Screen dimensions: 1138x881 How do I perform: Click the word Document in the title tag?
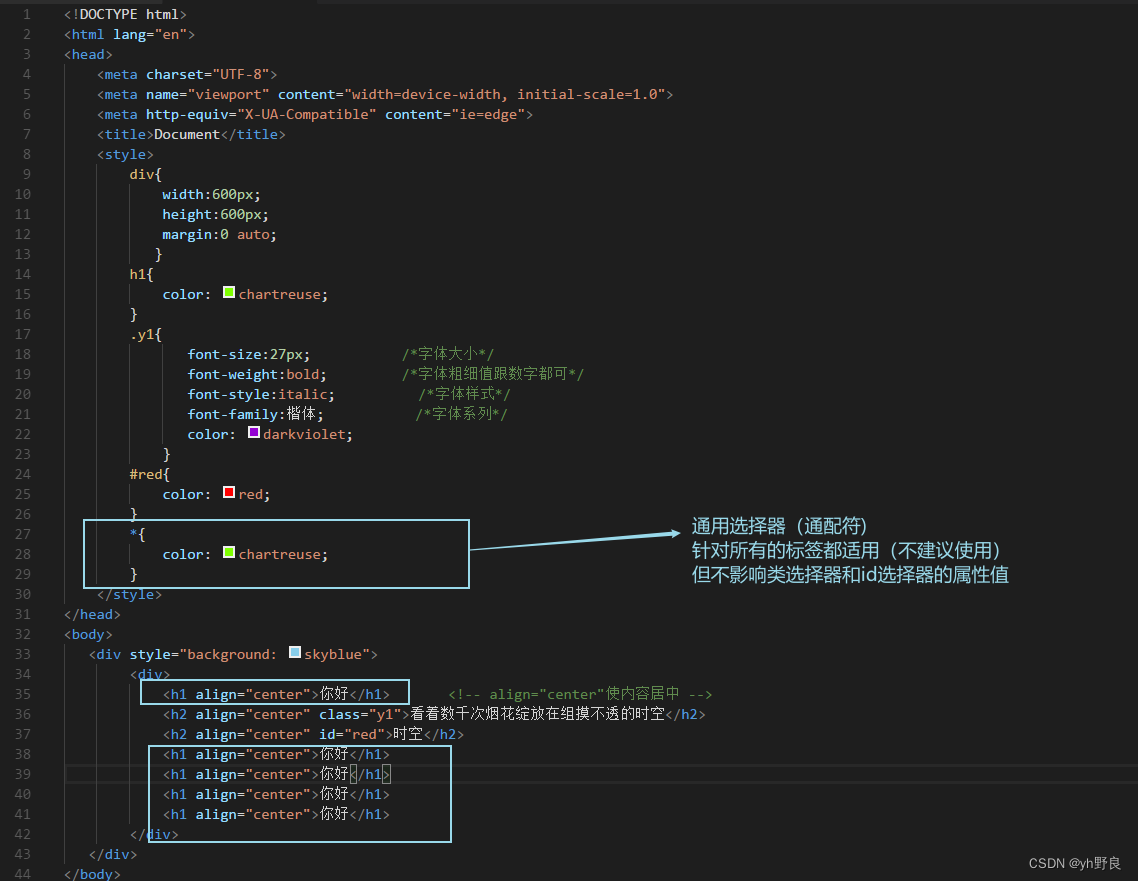coord(187,134)
